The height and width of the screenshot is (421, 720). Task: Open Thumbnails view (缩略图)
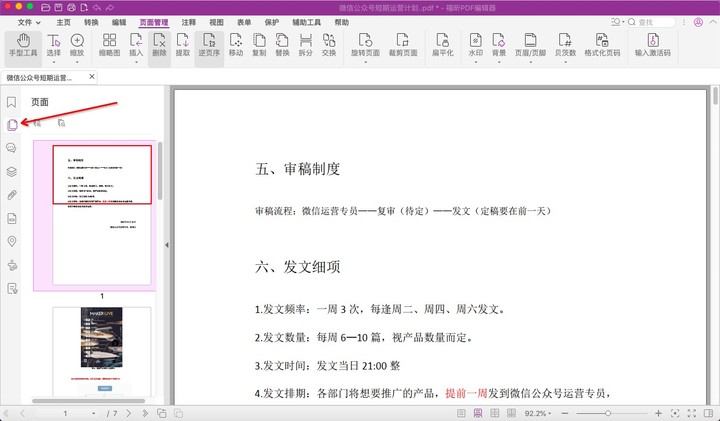click(x=109, y=45)
